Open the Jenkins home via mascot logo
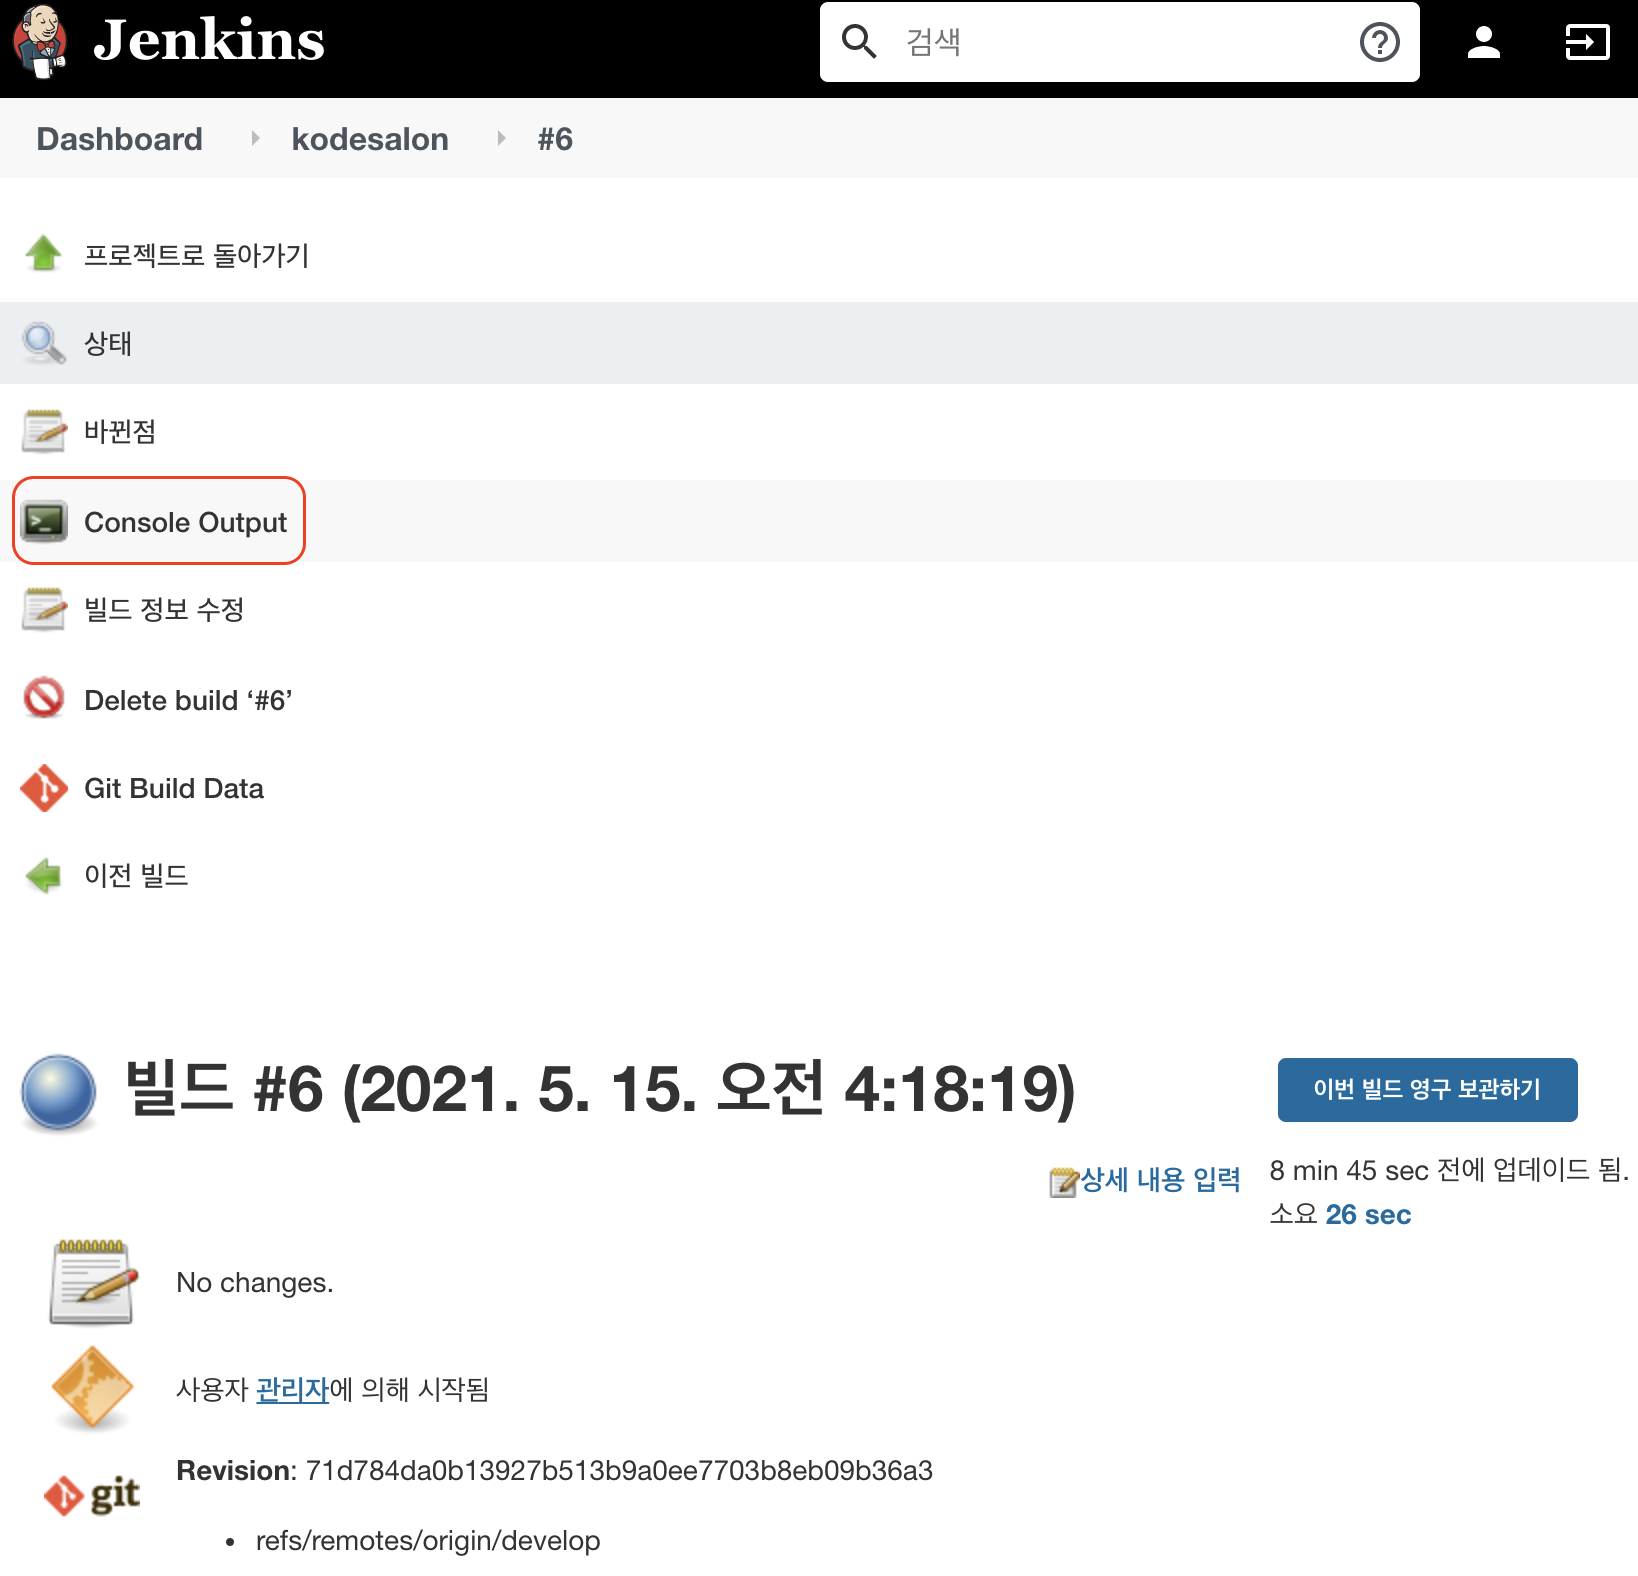1638x1576 pixels. click(x=40, y=40)
